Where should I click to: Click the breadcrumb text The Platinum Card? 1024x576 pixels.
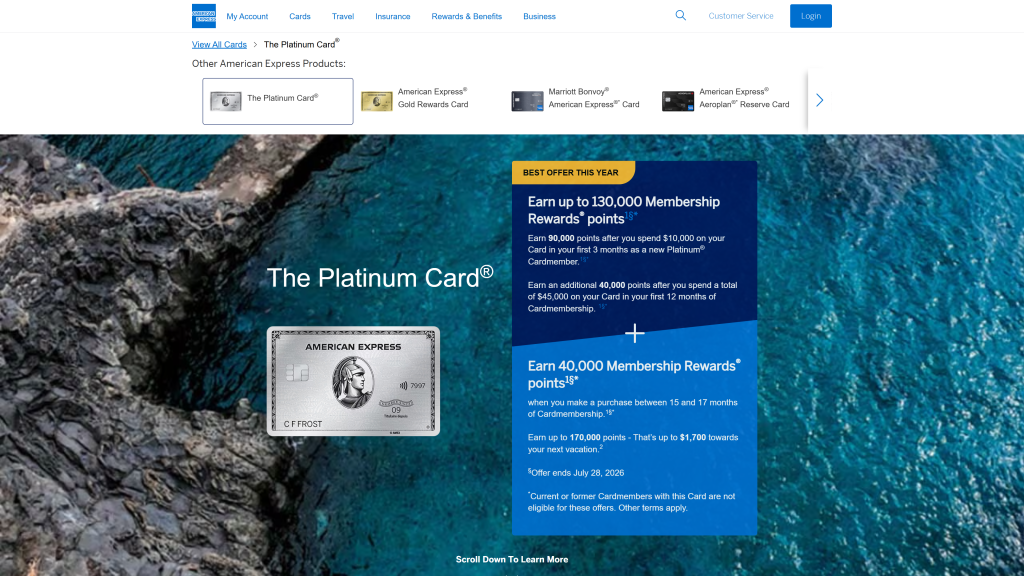301,44
